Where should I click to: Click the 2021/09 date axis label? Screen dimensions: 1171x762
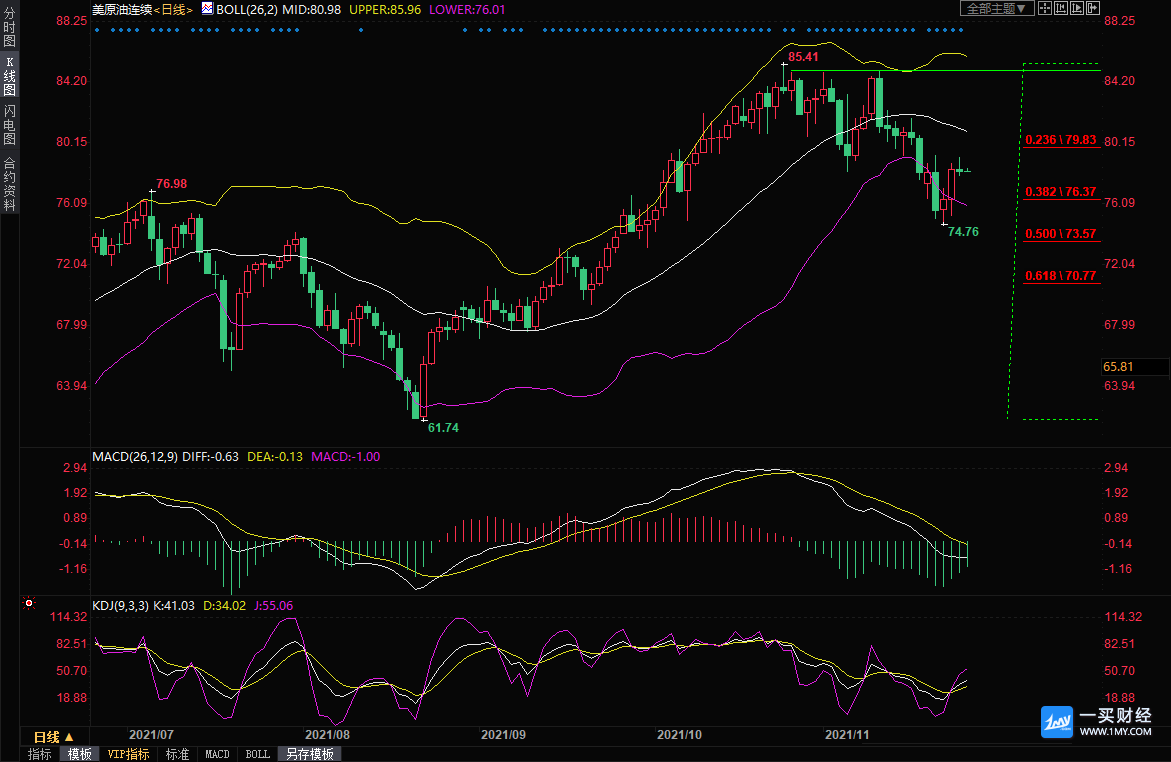tap(503, 735)
